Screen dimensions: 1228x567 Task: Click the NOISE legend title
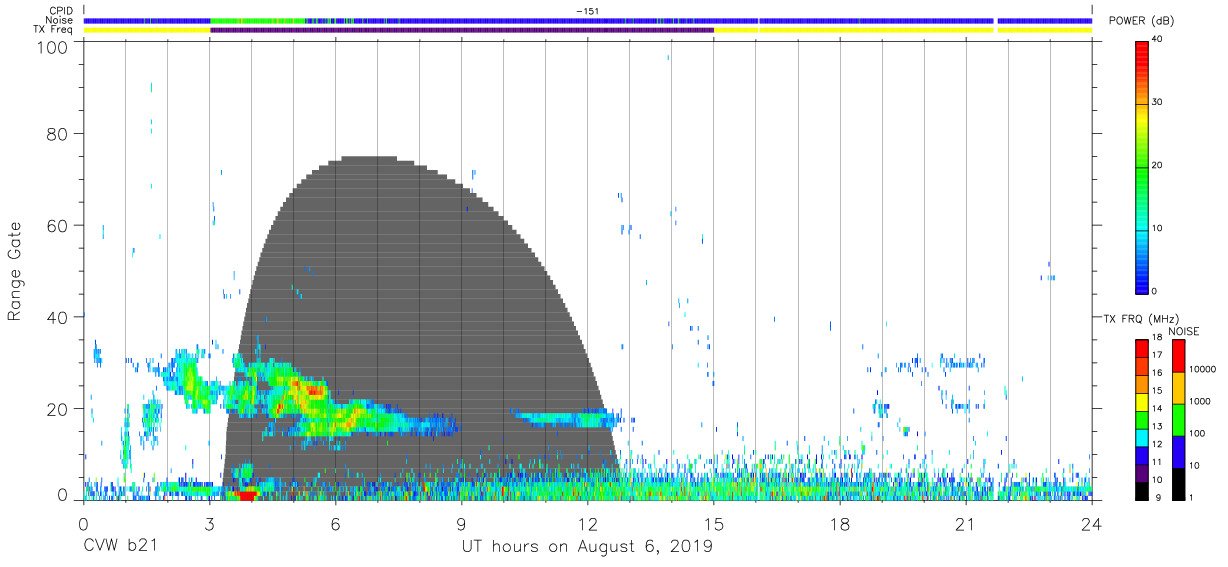coord(1183,331)
